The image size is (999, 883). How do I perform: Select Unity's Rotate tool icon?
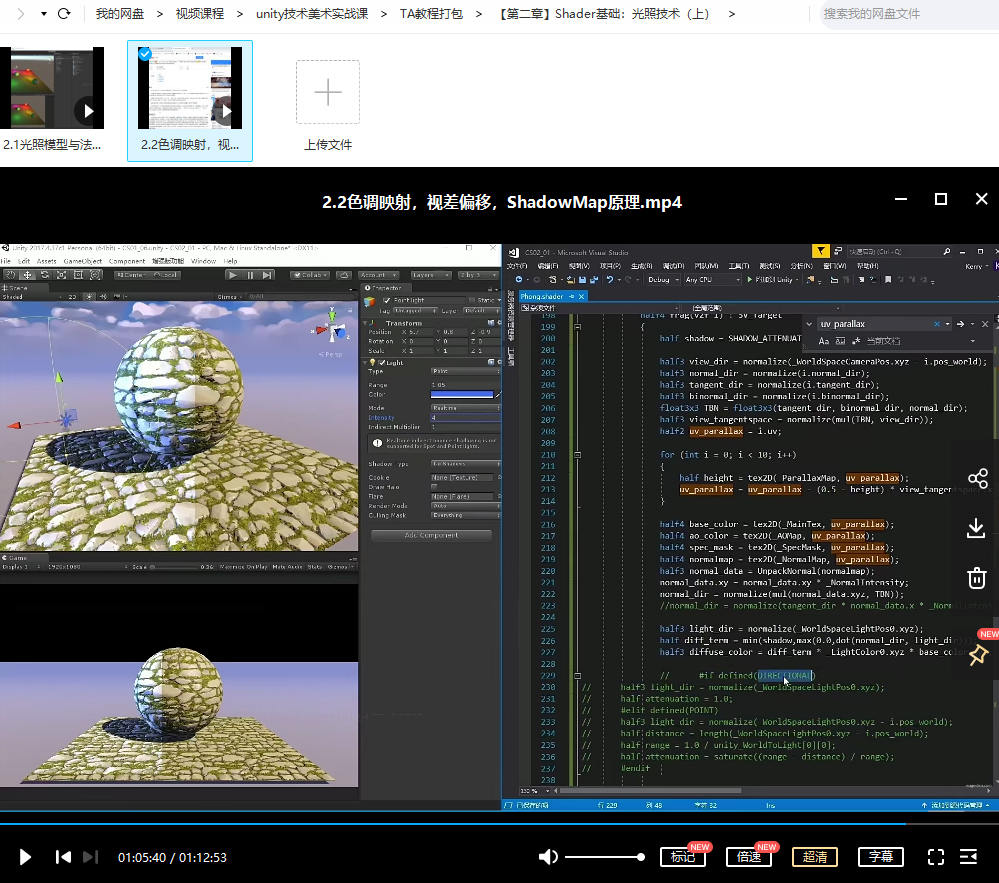45,275
